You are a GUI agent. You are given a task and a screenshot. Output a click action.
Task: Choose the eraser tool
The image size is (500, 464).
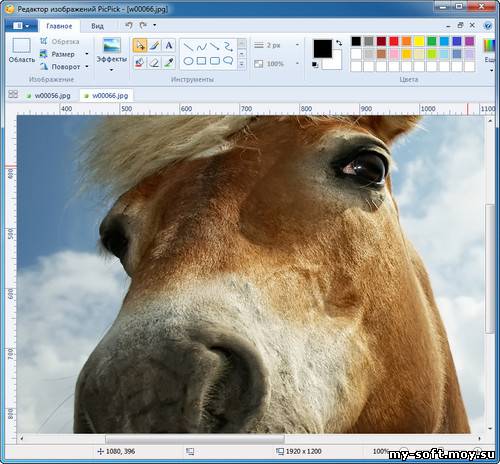point(154,62)
